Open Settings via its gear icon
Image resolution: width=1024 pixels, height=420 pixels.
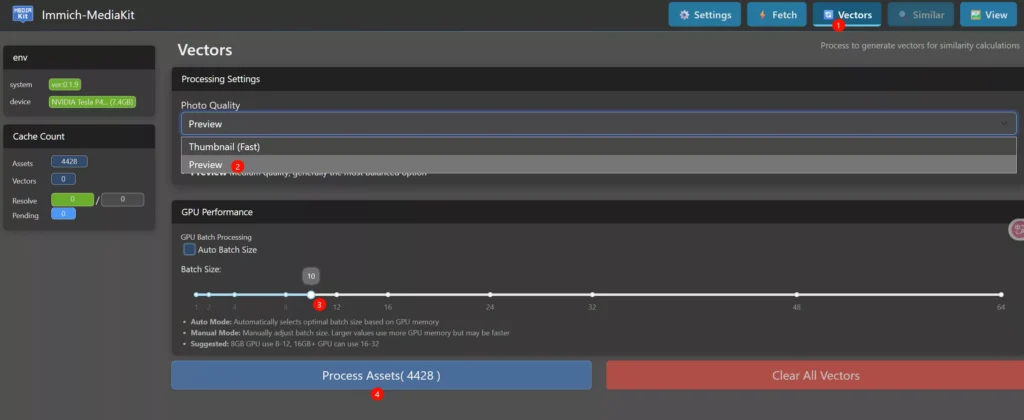[684, 15]
